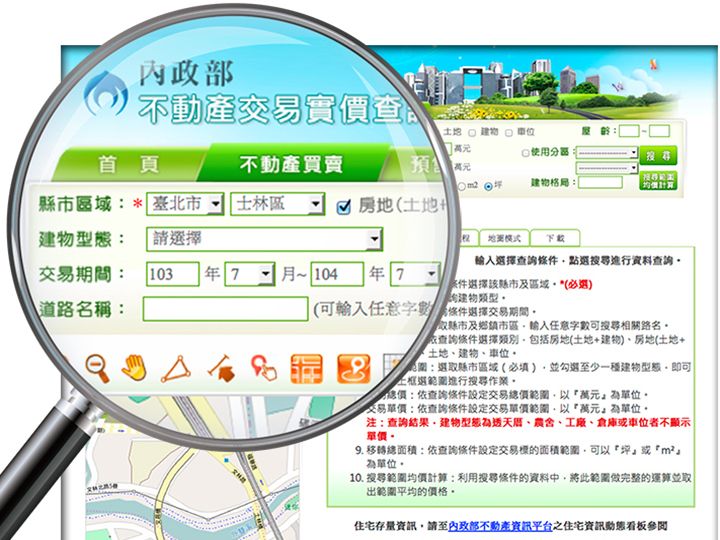Open the end month dropdown after 104 年
Screen dimensions: 720x540
pos(415,274)
